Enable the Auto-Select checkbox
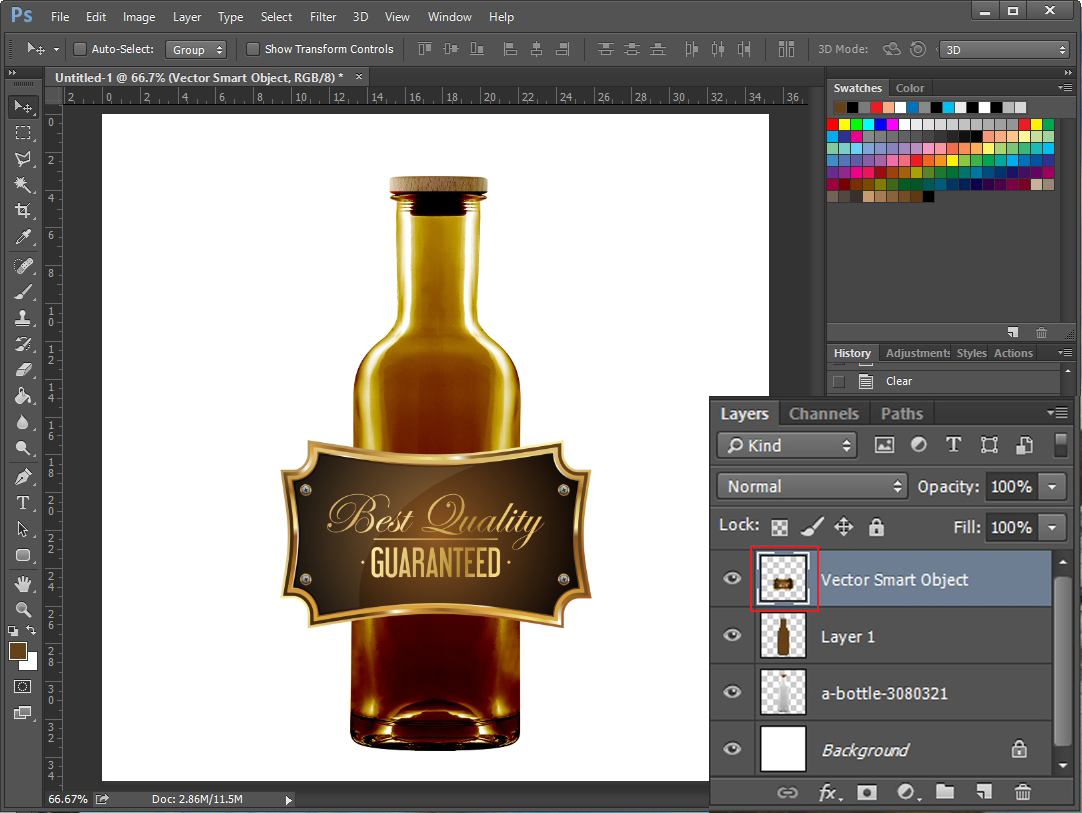Image resolution: width=1082 pixels, height=813 pixels. tap(80, 49)
